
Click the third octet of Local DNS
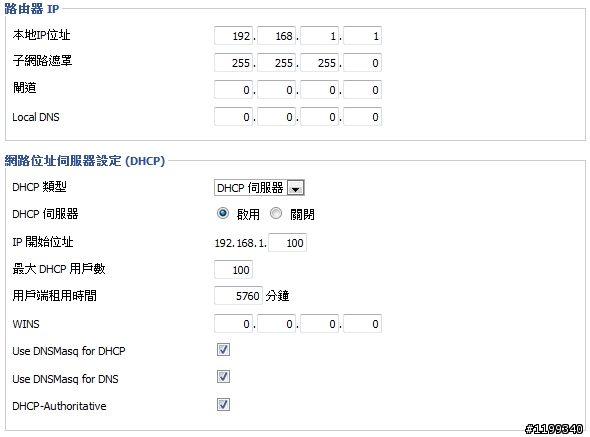click(319, 117)
